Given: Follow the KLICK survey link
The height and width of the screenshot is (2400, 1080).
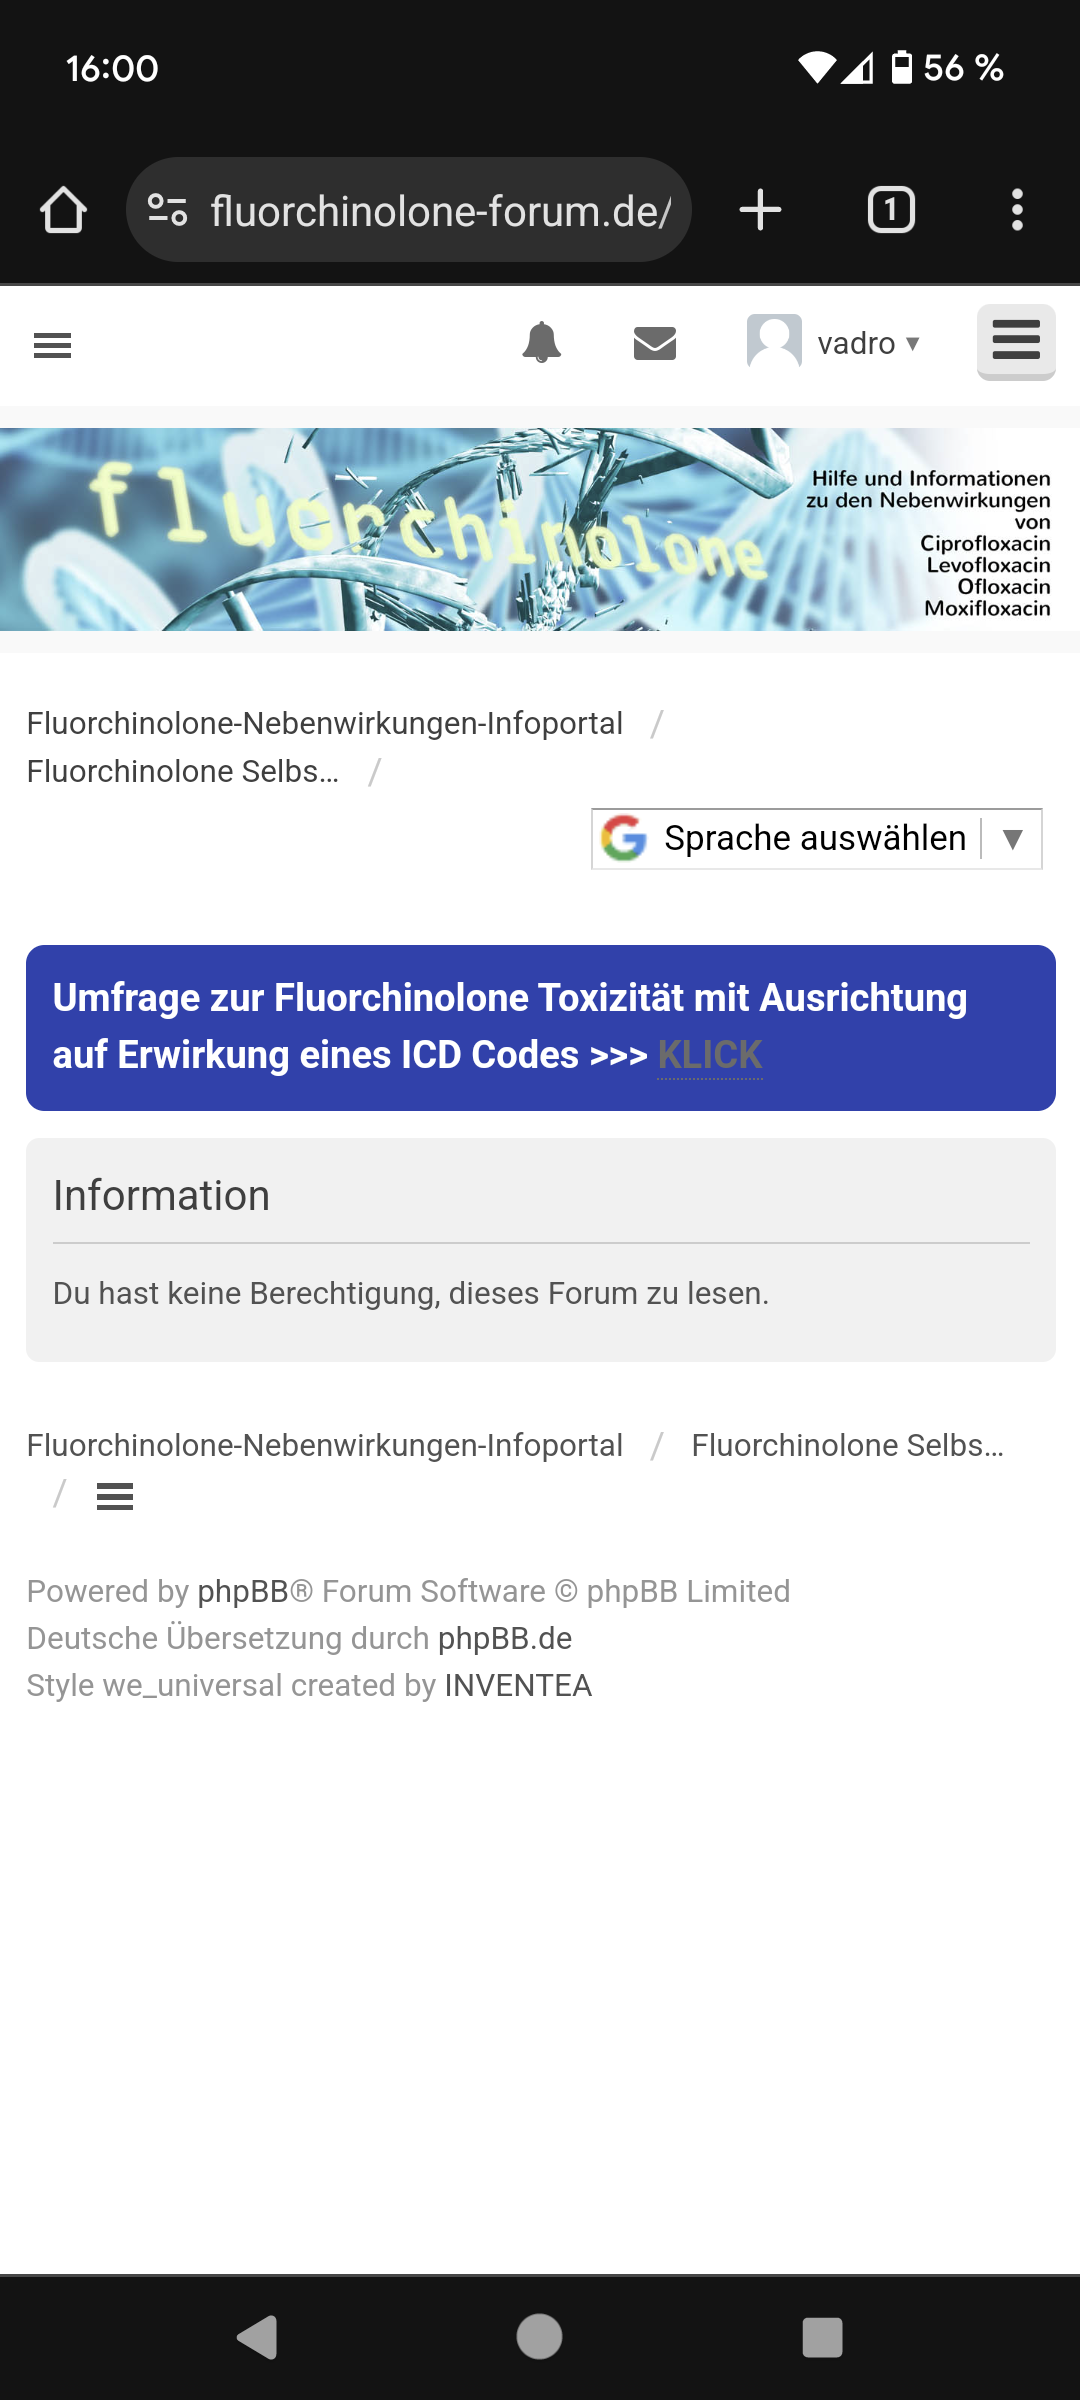Looking at the screenshot, I should (x=710, y=1055).
